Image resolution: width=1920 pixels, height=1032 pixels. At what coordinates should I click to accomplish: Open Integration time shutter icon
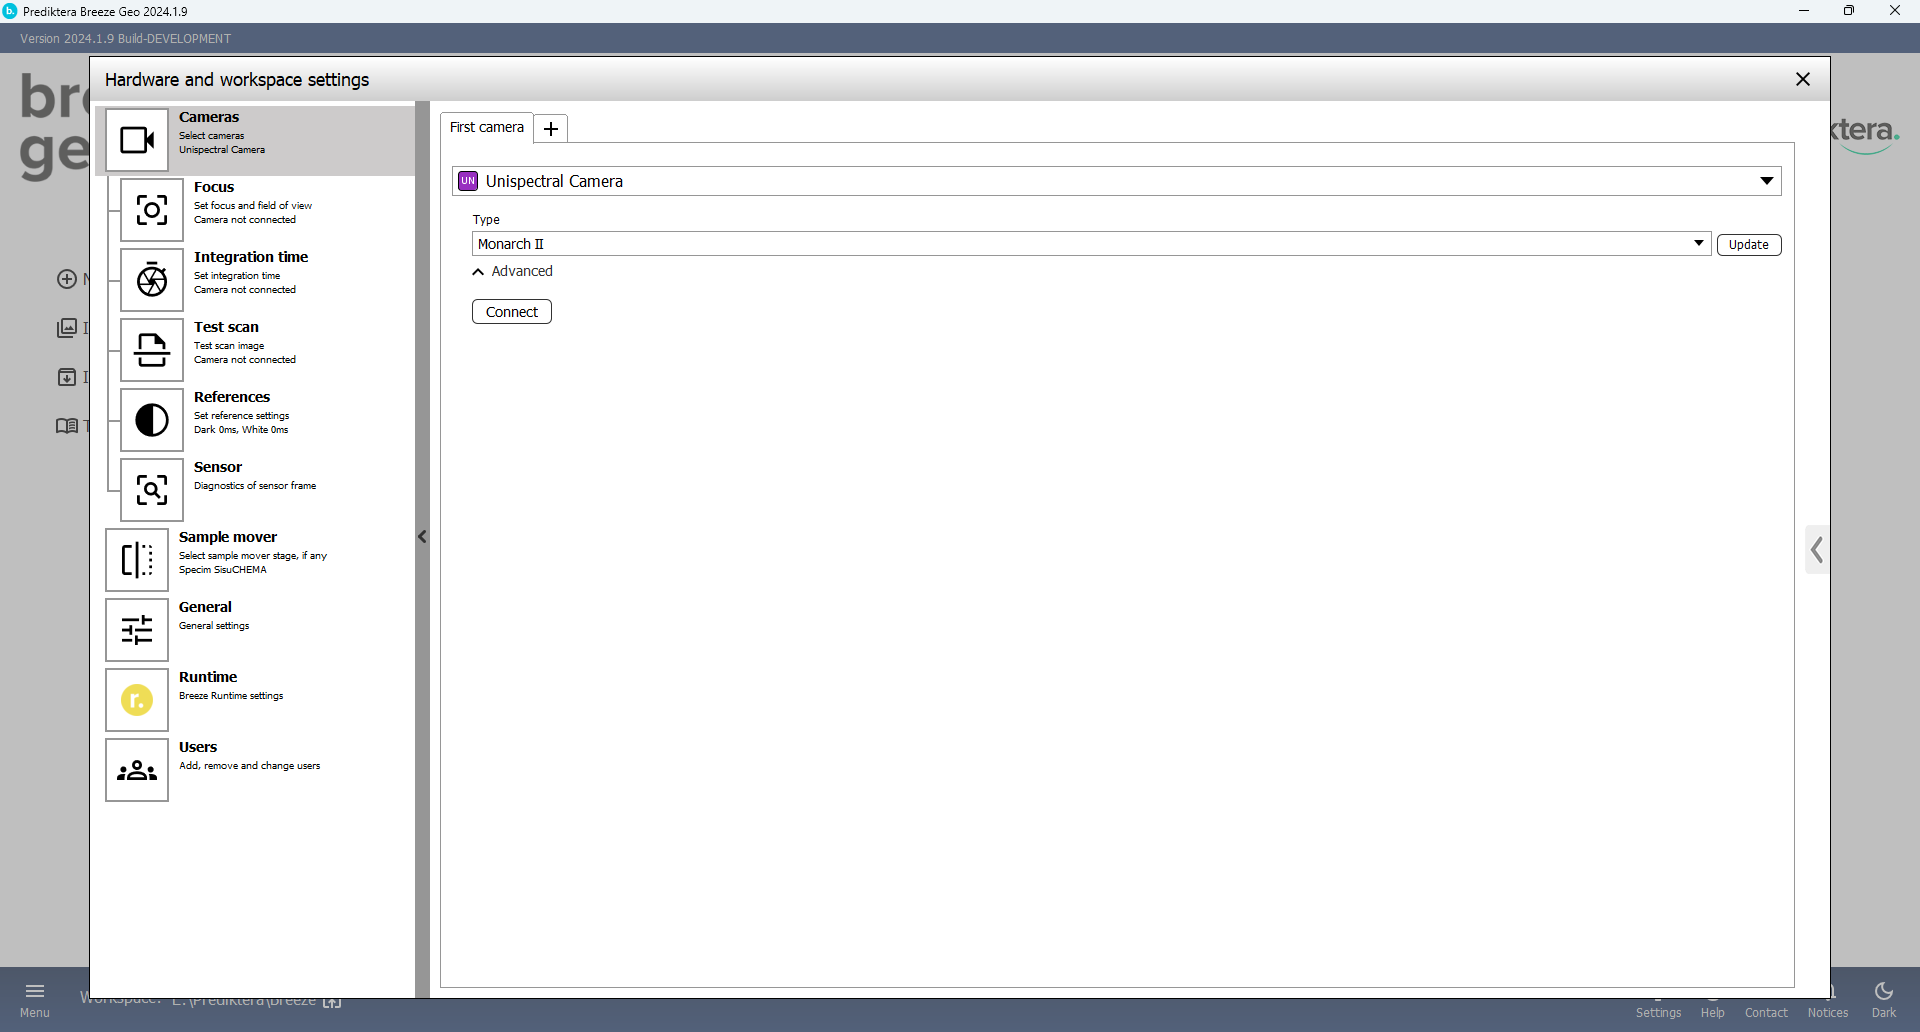[x=152, y=280]
